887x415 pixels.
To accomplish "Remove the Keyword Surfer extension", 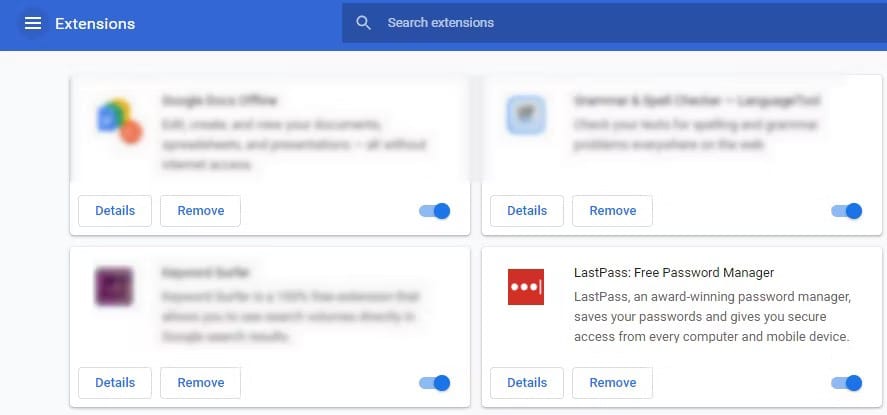I will 200,383.
